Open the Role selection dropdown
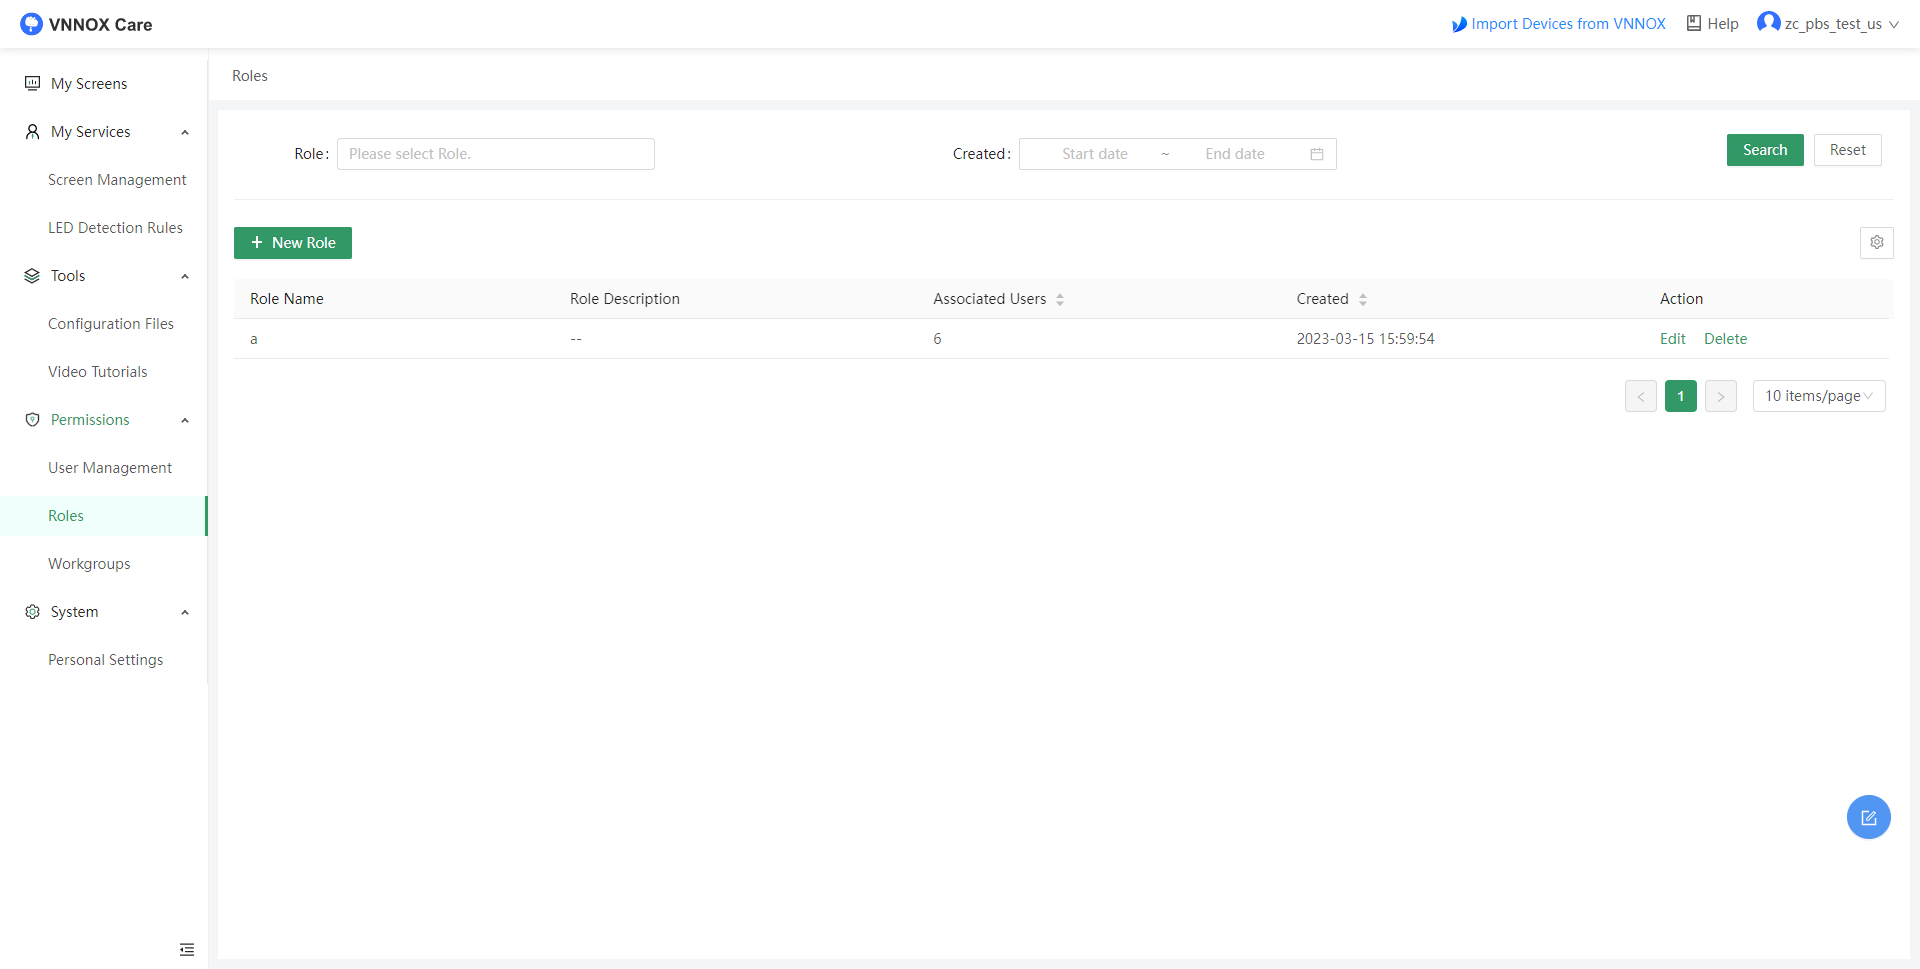The image size is (1920, 969). click(x=495, y=154)
